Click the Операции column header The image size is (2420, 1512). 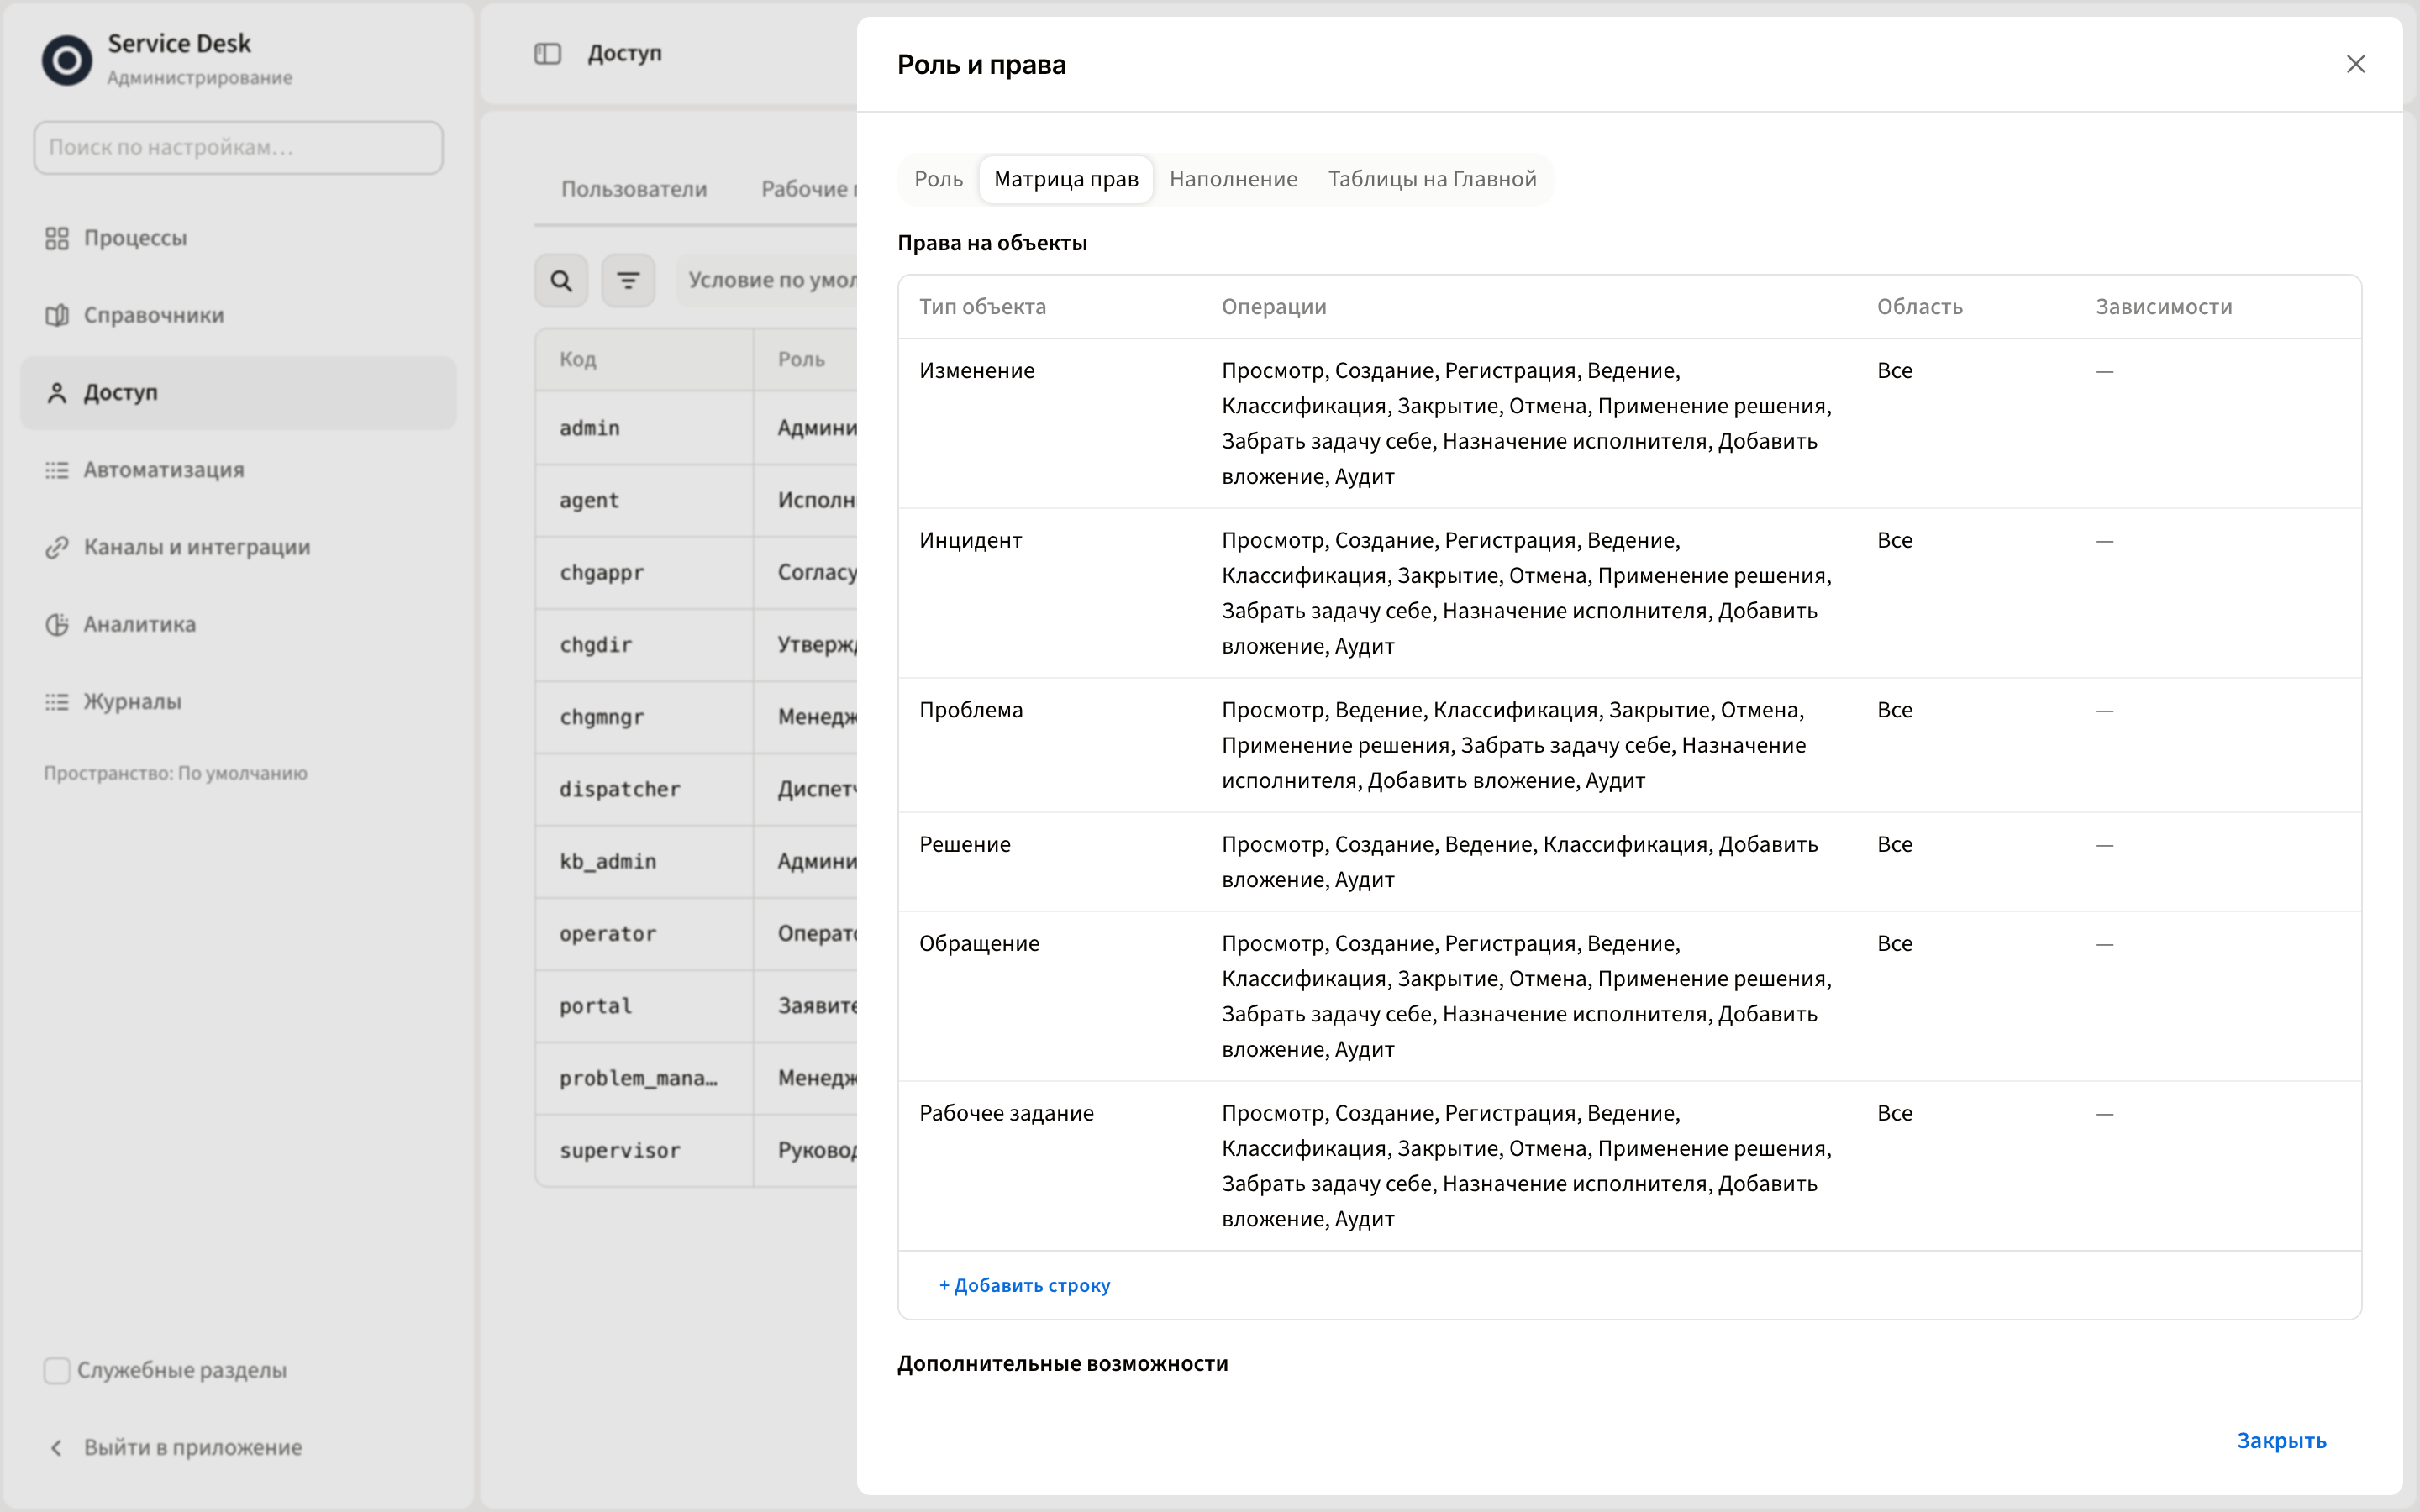(1274, 307)
